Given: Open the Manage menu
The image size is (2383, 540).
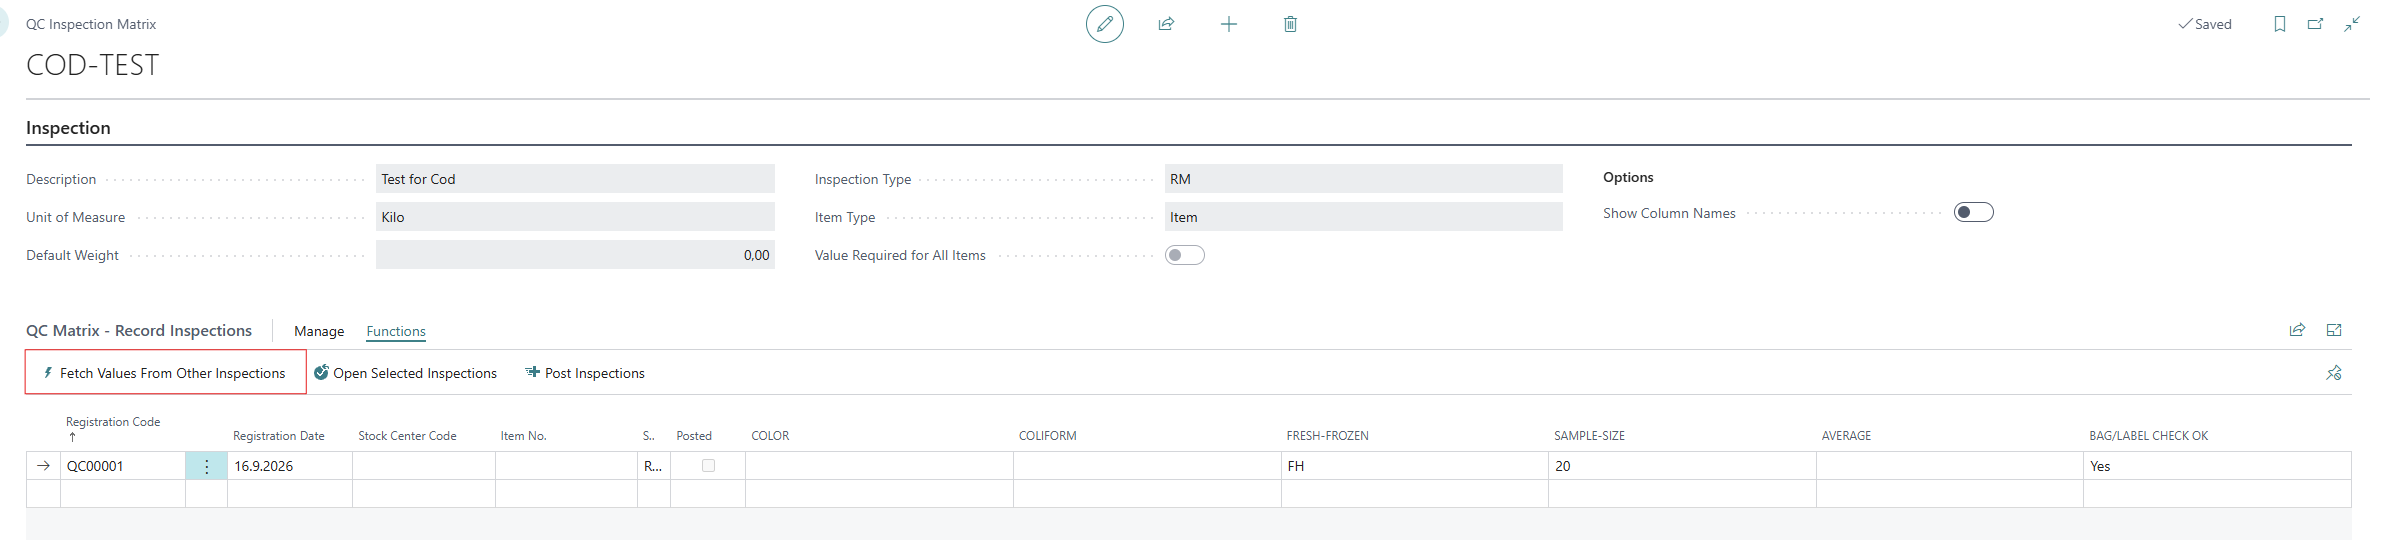Looking at the screenshot, I should [319, 331].
